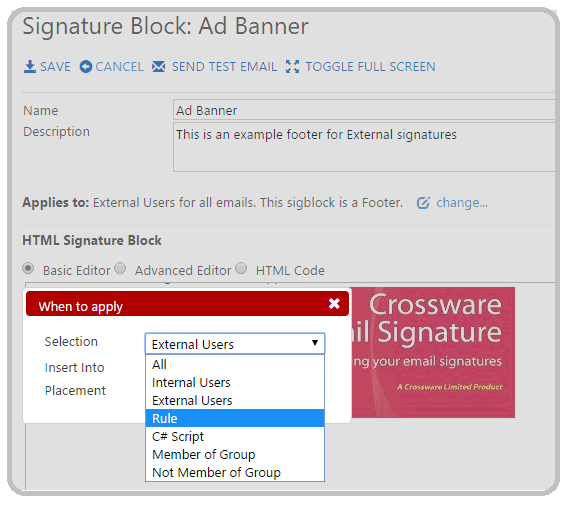The width and height of the screenshot is (567, 505).
Task: Click the Send Test Email envelope icon
Action: pos(158,67)
